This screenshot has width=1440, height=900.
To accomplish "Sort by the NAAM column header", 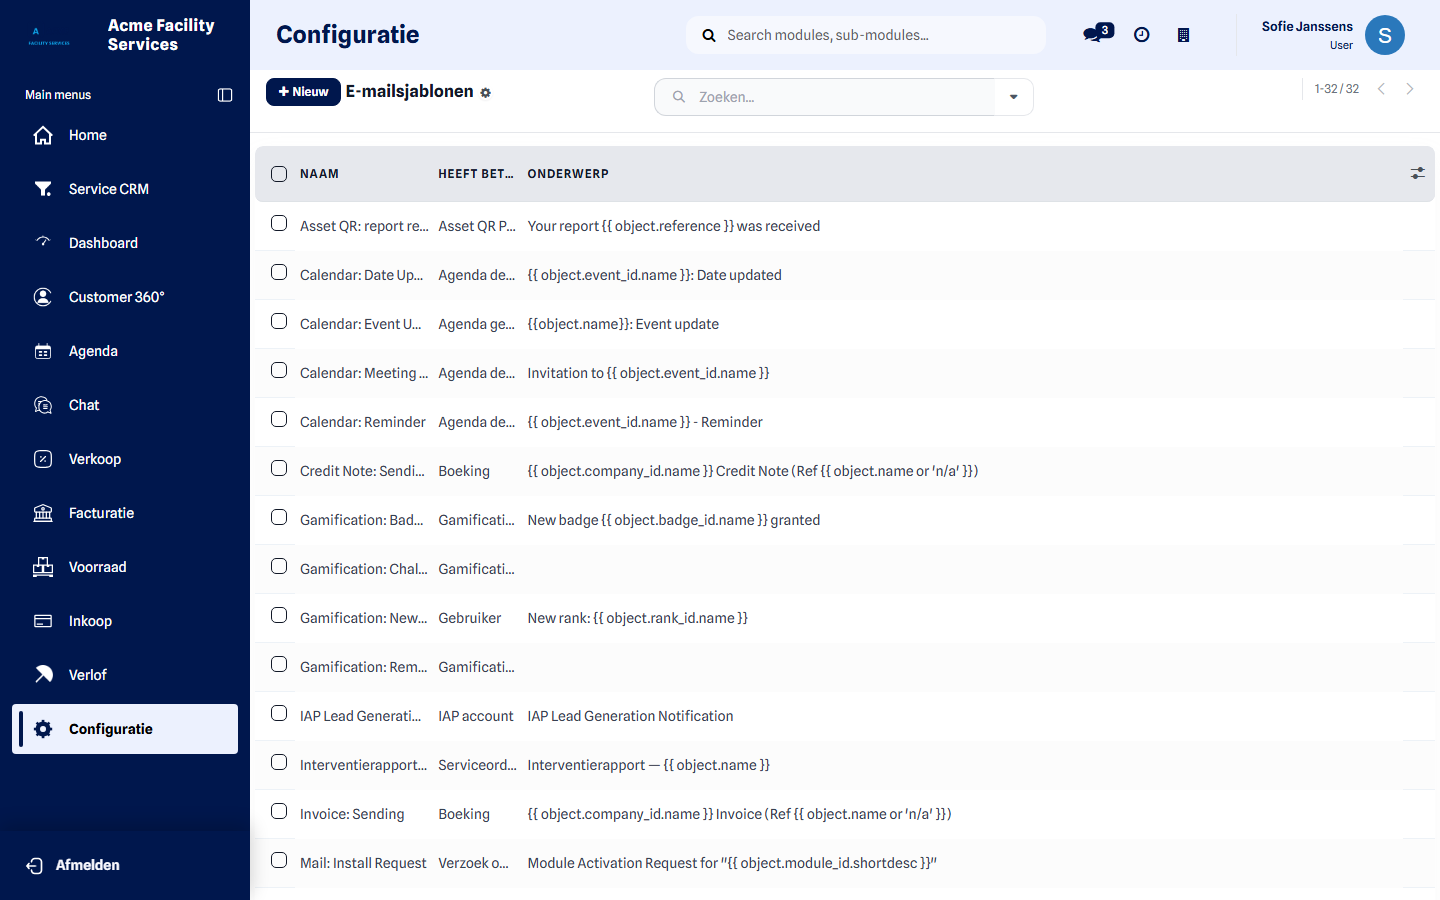I will pos(319,174).
